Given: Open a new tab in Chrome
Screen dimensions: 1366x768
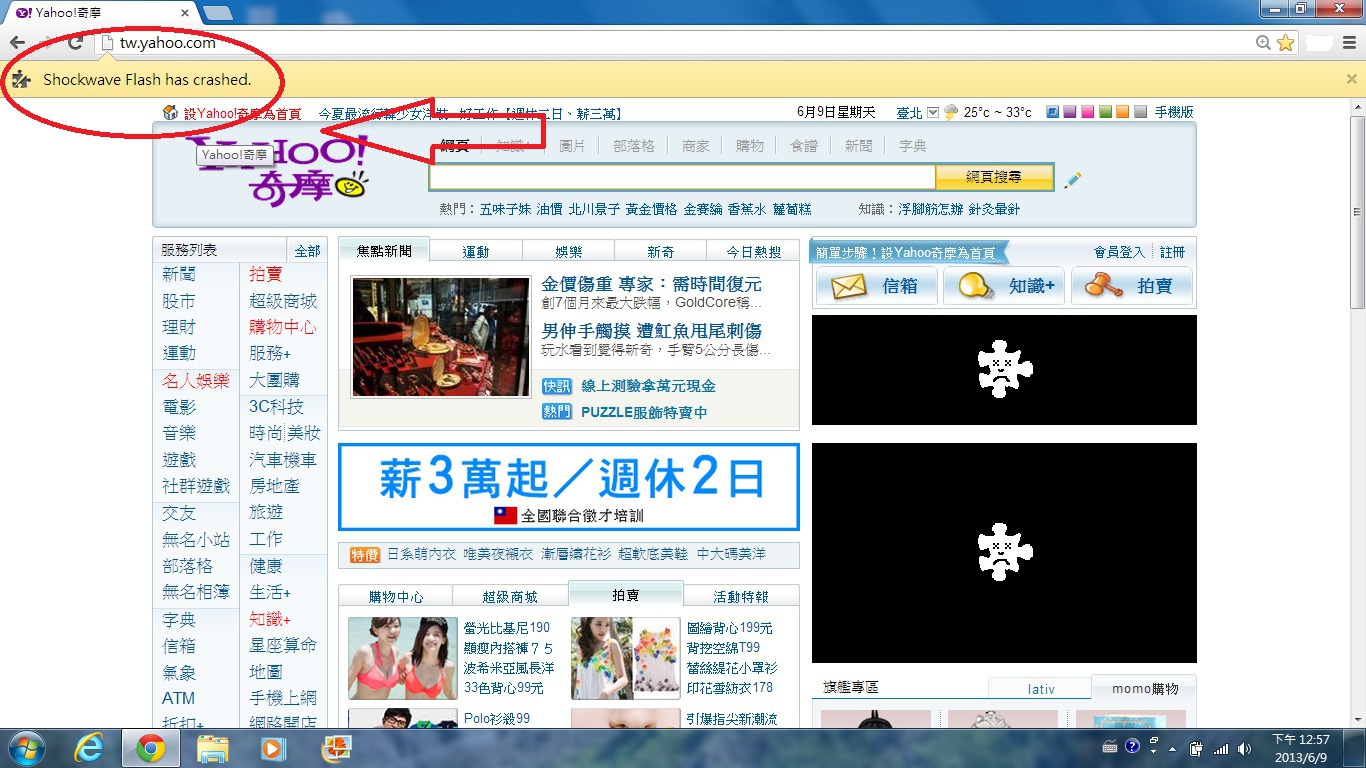Looking at the screenshot, I should [x=218, y=13].
